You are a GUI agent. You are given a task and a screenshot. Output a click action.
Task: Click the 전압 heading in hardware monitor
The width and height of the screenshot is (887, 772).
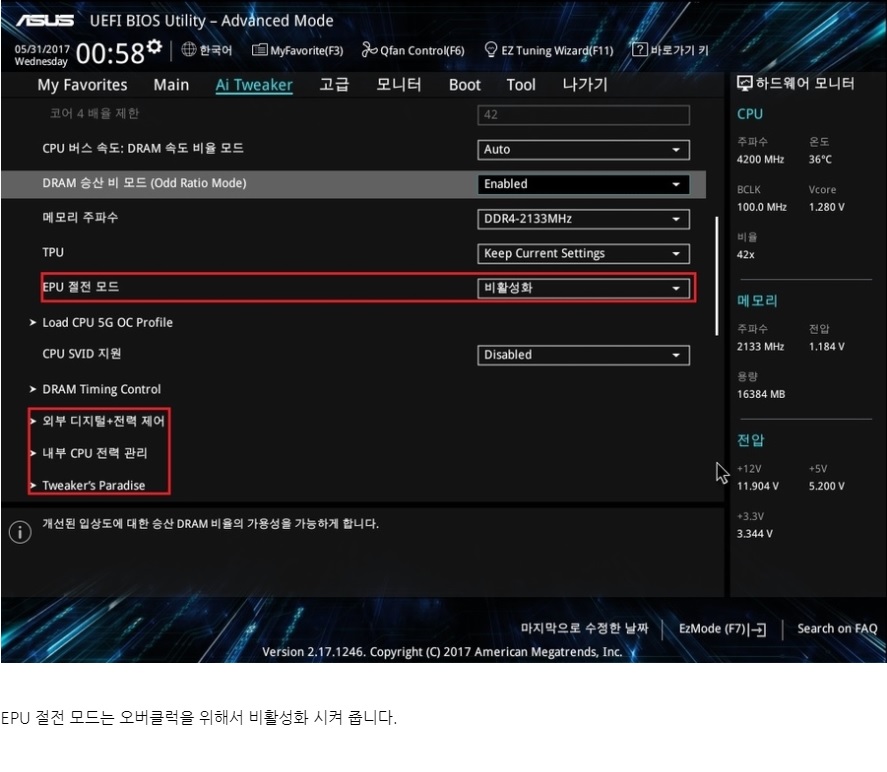[x=750, y=439]
